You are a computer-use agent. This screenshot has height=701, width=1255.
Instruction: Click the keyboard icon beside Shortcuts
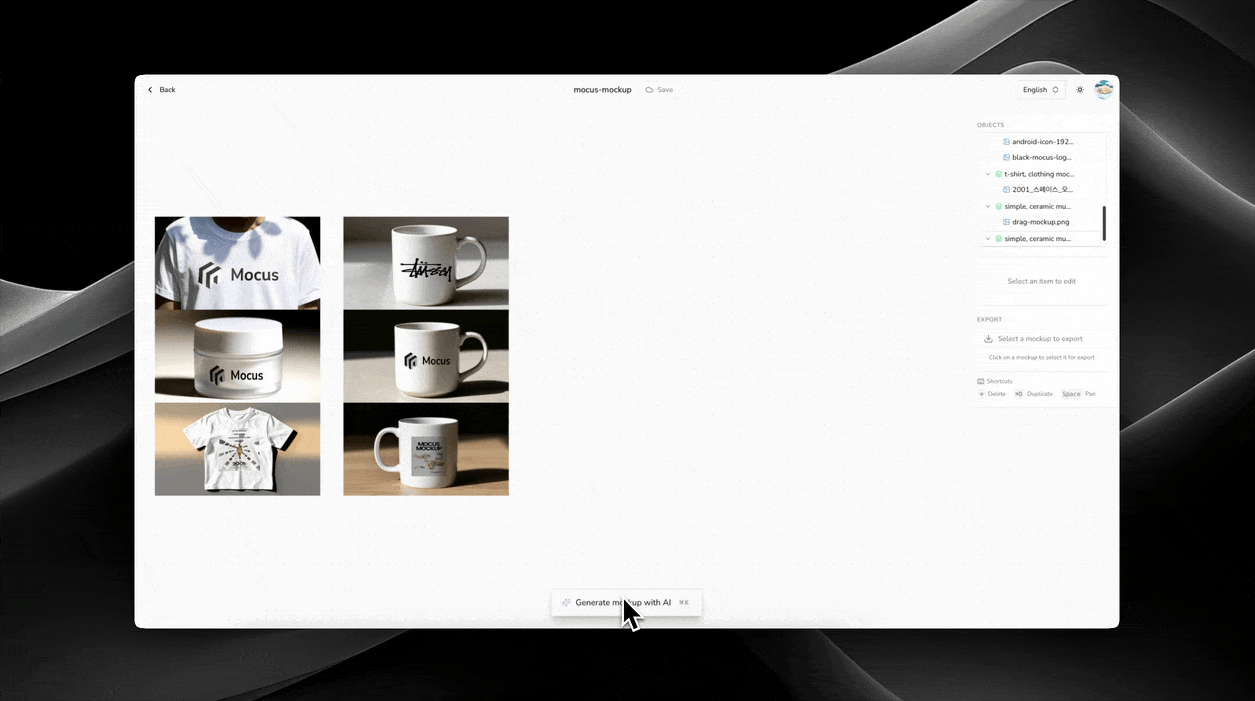click(979, 381)
